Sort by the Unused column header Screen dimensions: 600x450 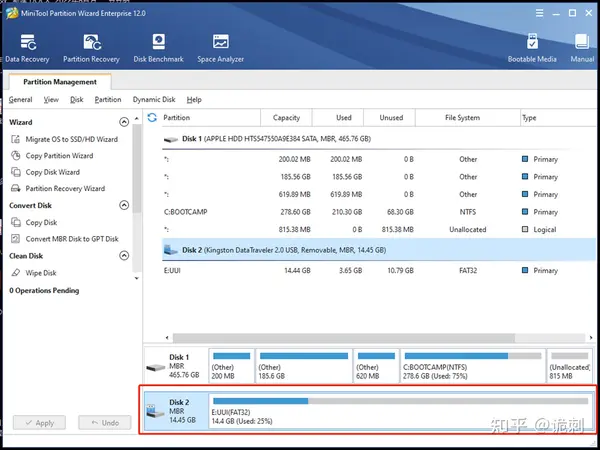[389, 117]
